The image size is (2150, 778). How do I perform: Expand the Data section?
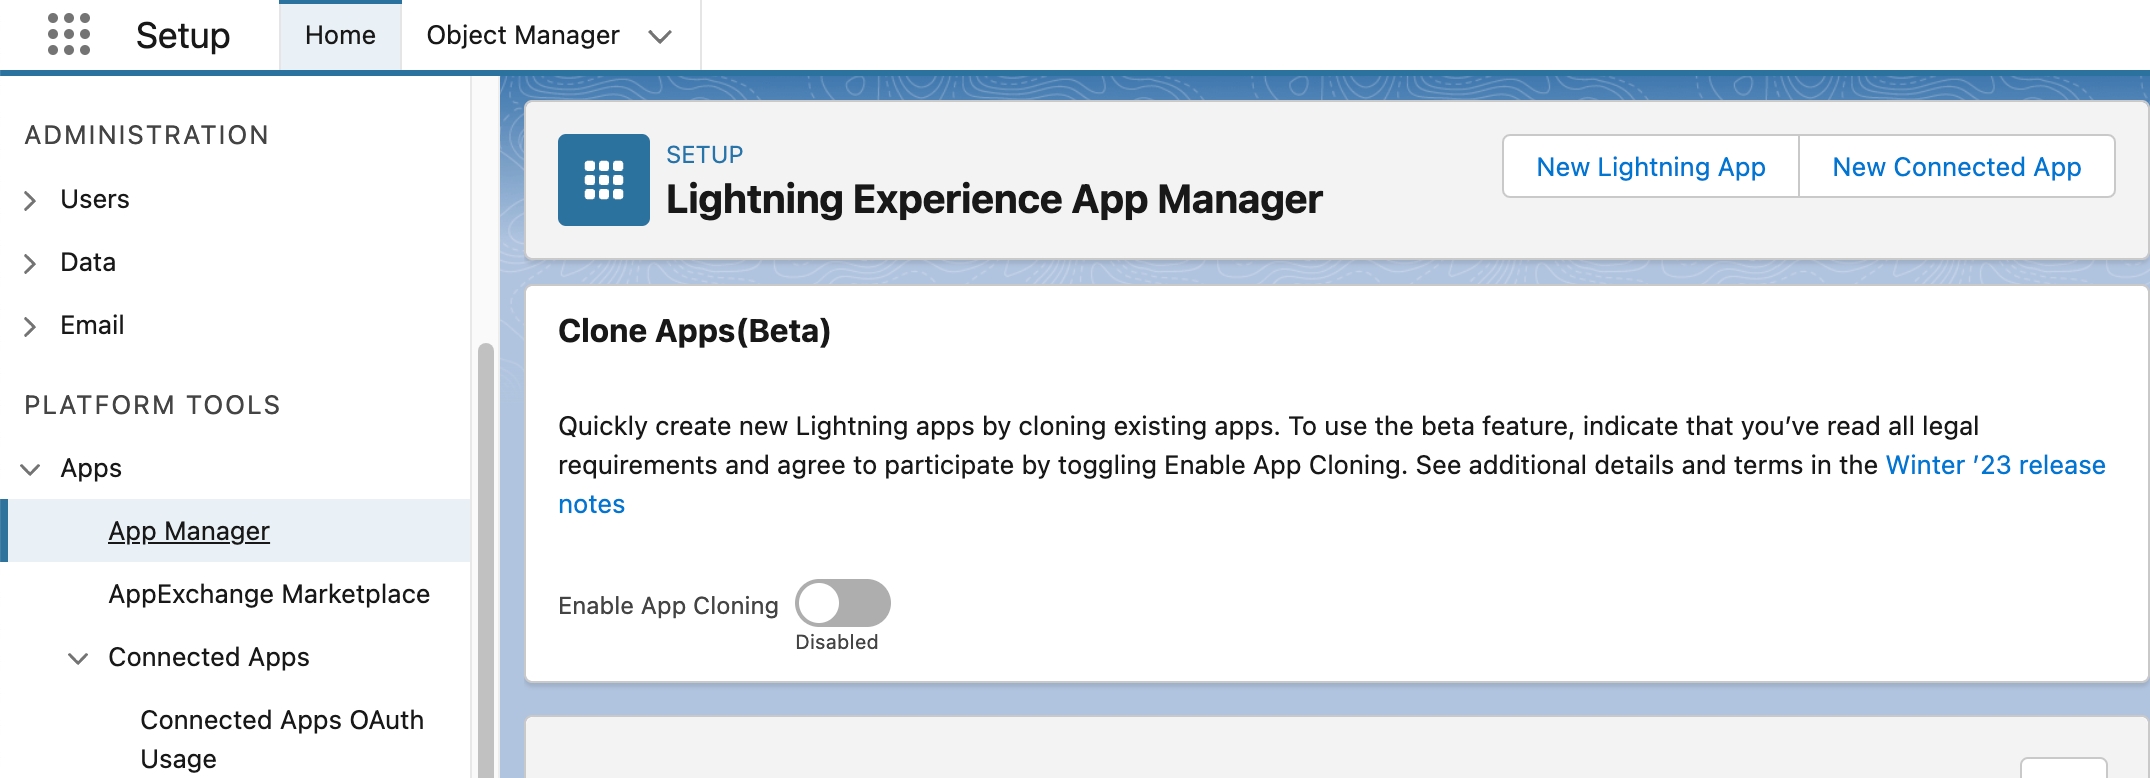30,263
